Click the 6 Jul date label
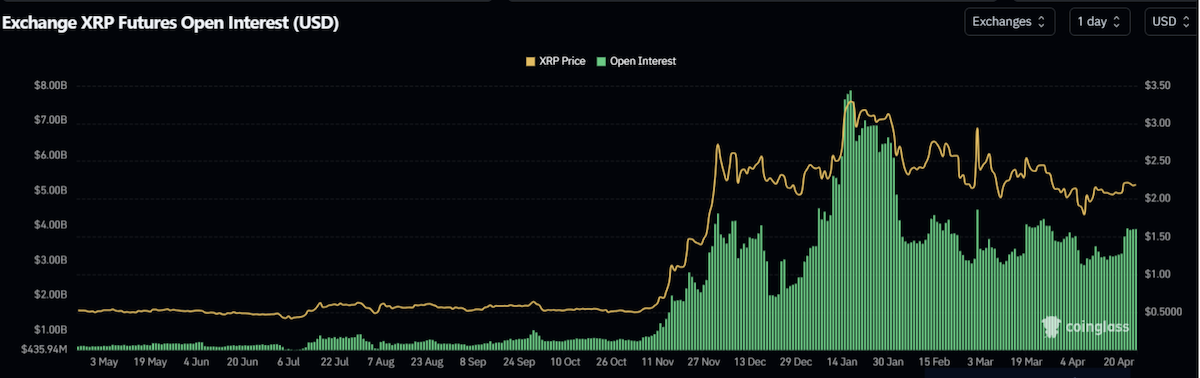Screen dimensions: 1200x378 tap(289, 362)
